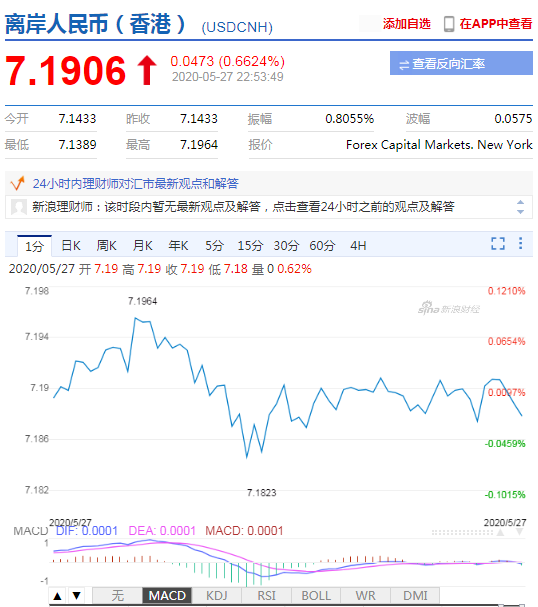The image size is (538, 607).
Task: Switch to the 60分 chart tab
Action: (x=322, y=245)
